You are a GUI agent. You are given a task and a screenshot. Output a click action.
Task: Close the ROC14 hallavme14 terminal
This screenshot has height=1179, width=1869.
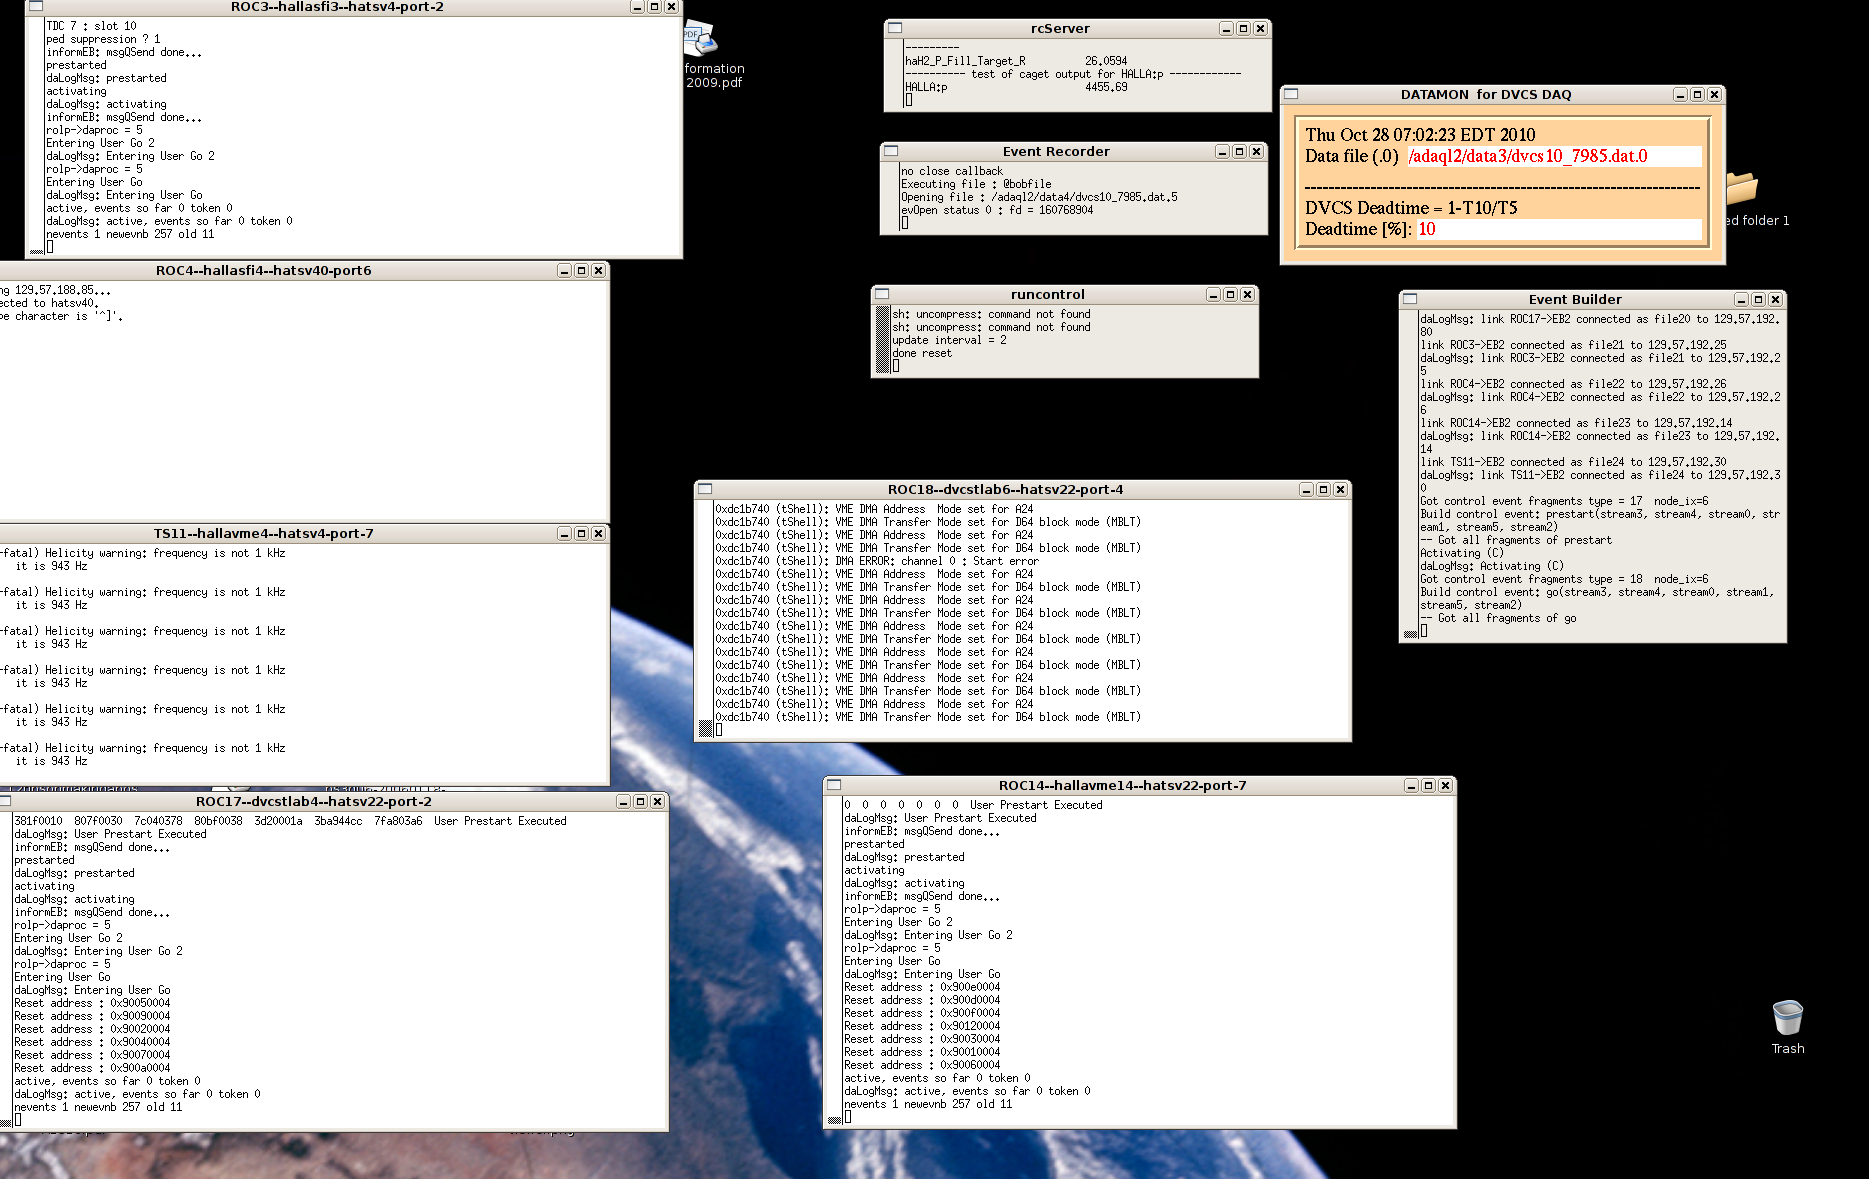tap(1445, 786)
